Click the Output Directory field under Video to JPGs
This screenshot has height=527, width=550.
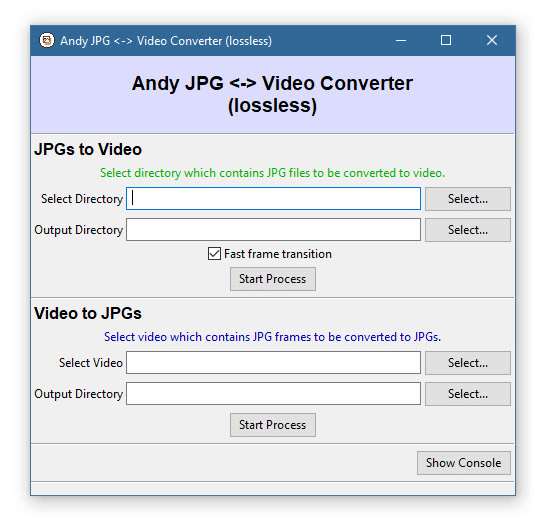[273, 393]
